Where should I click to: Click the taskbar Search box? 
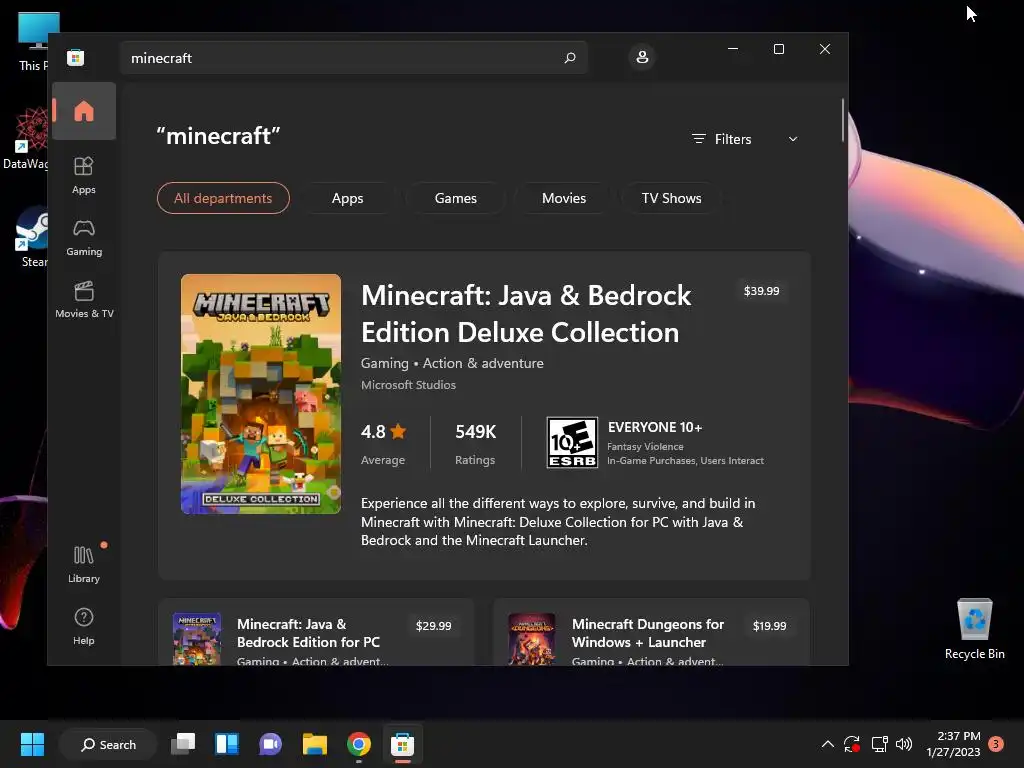click(x=108, y=744)
